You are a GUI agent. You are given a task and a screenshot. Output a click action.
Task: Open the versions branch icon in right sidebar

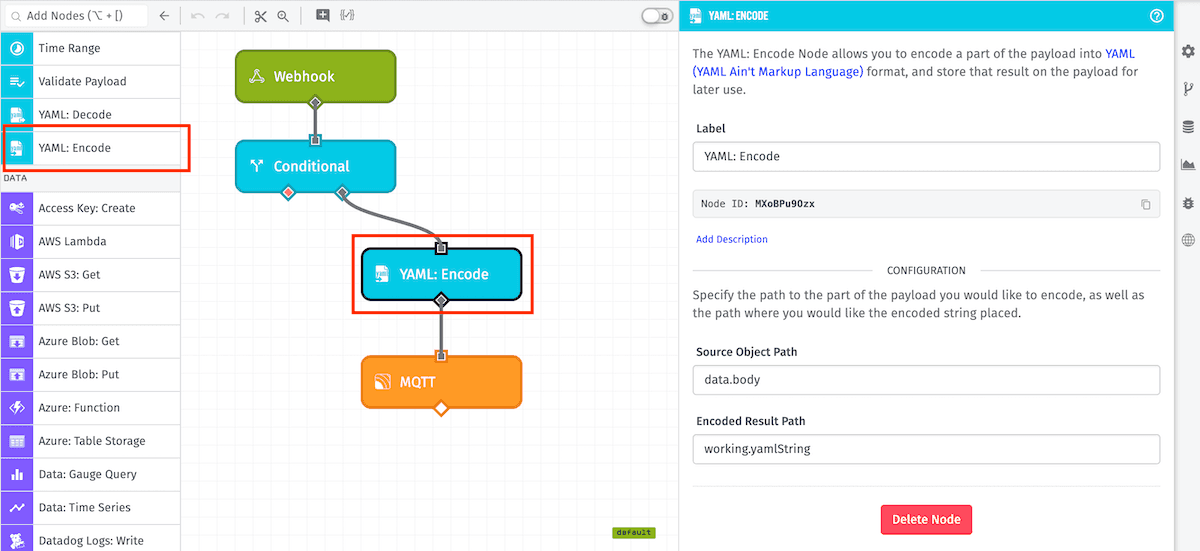click(1188, 89)
